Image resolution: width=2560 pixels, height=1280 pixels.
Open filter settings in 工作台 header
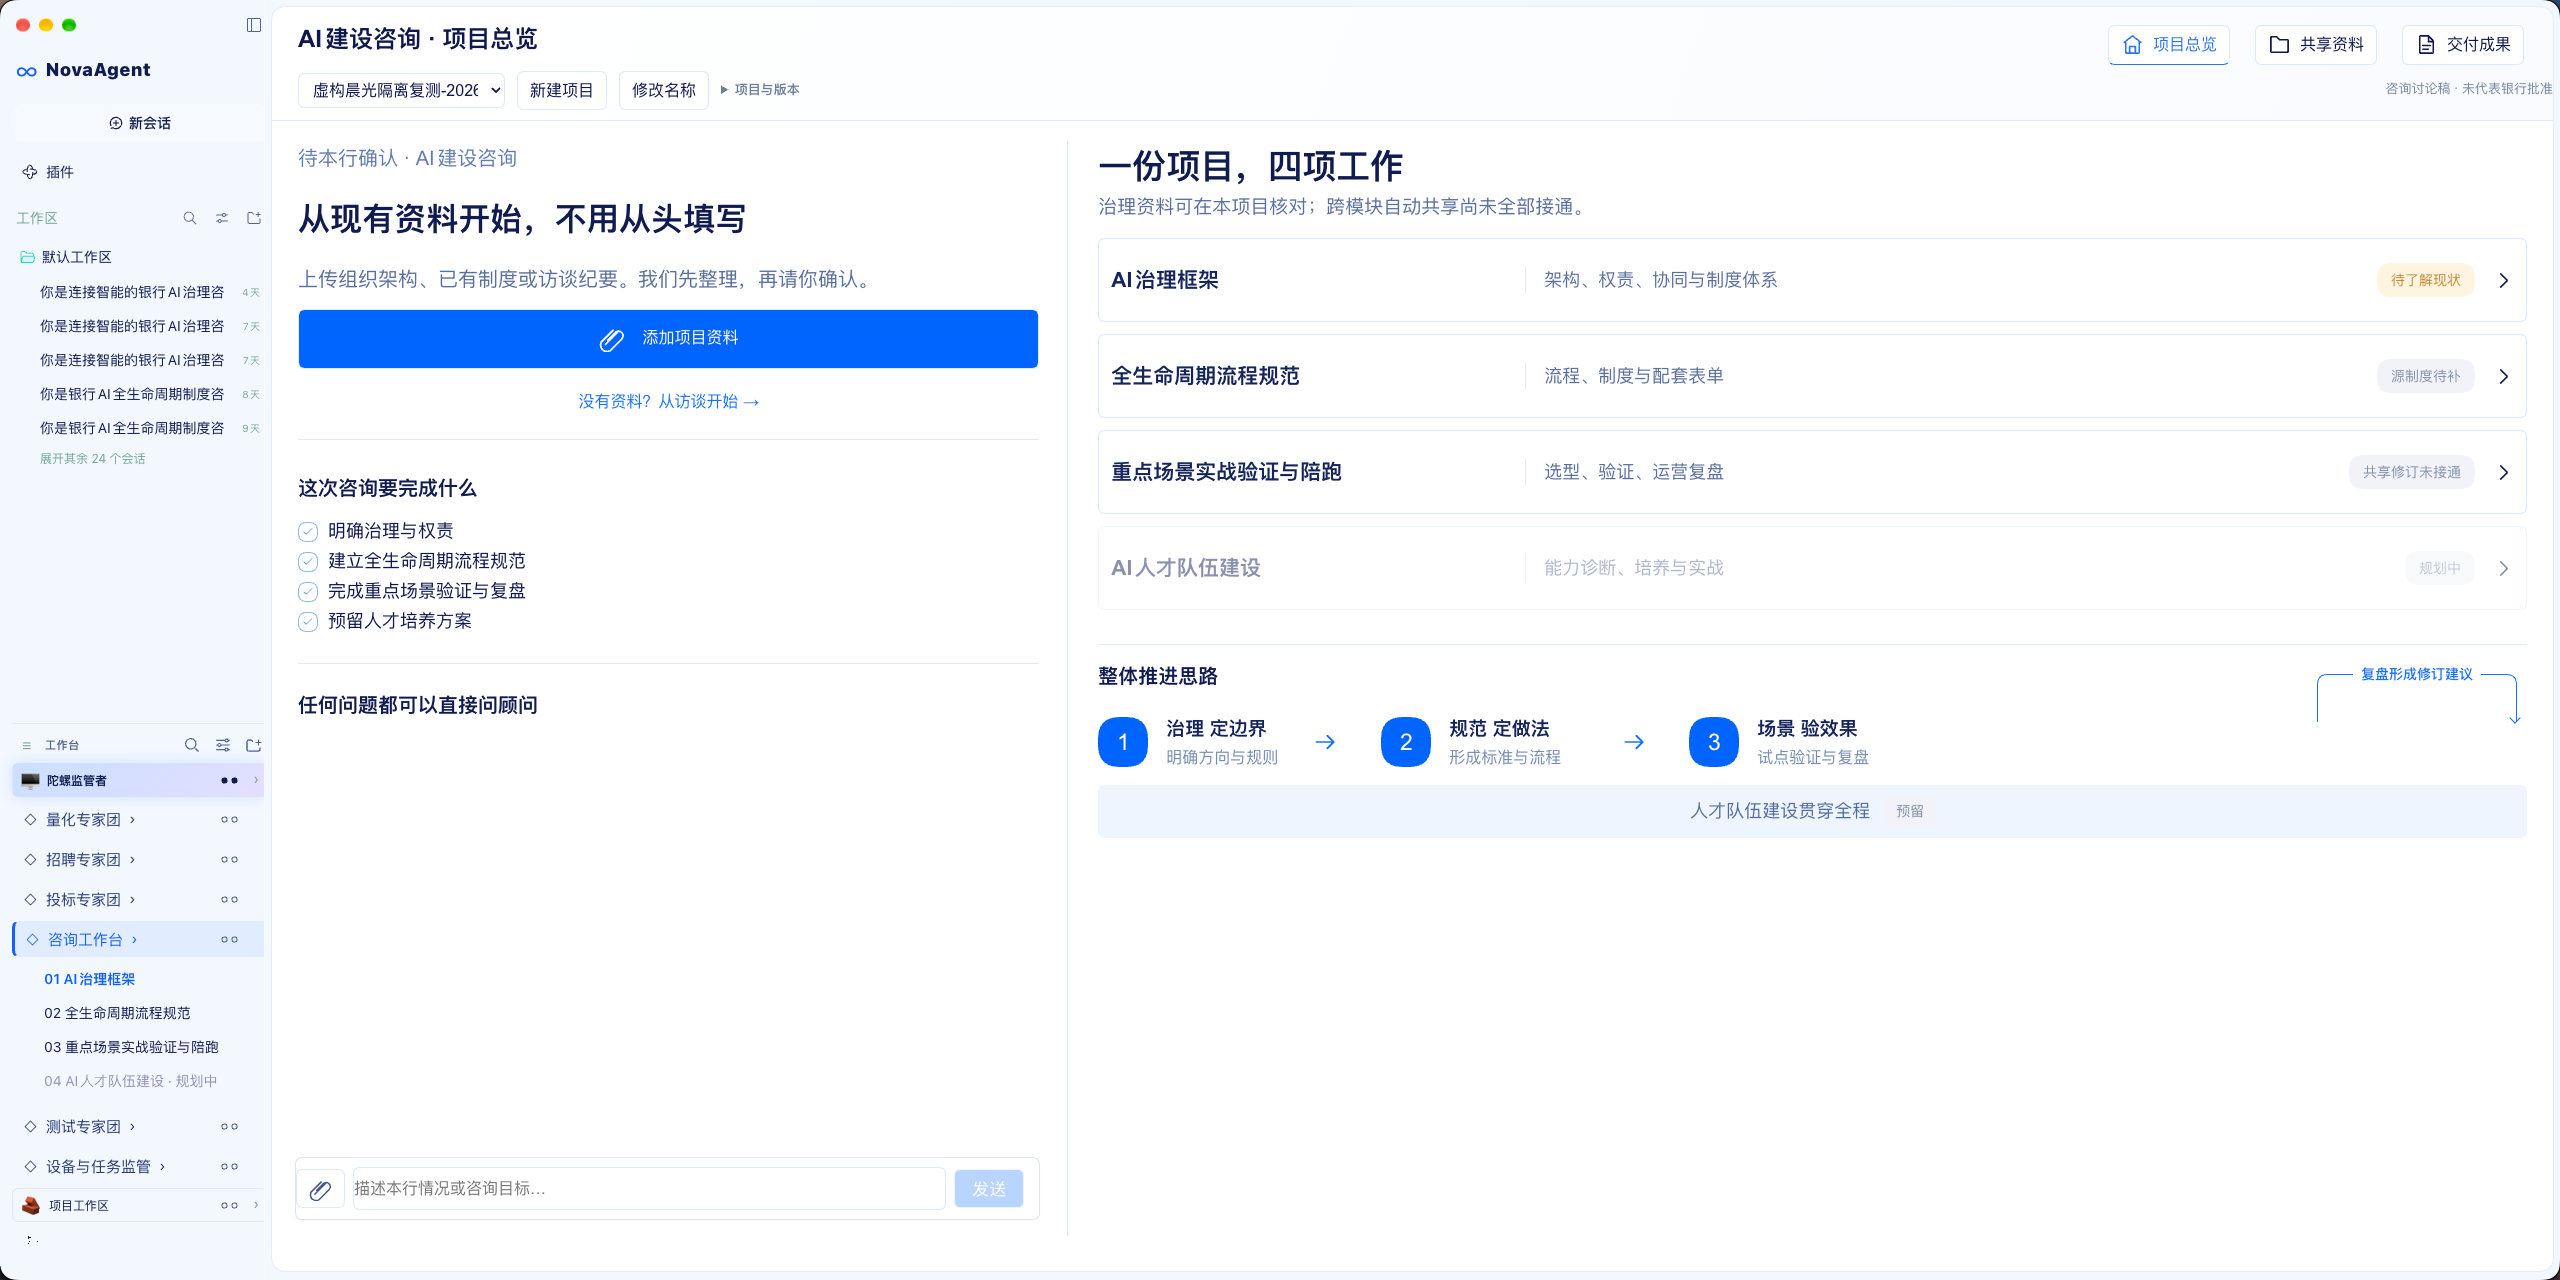pyautogui.click(x=223, y=745)
